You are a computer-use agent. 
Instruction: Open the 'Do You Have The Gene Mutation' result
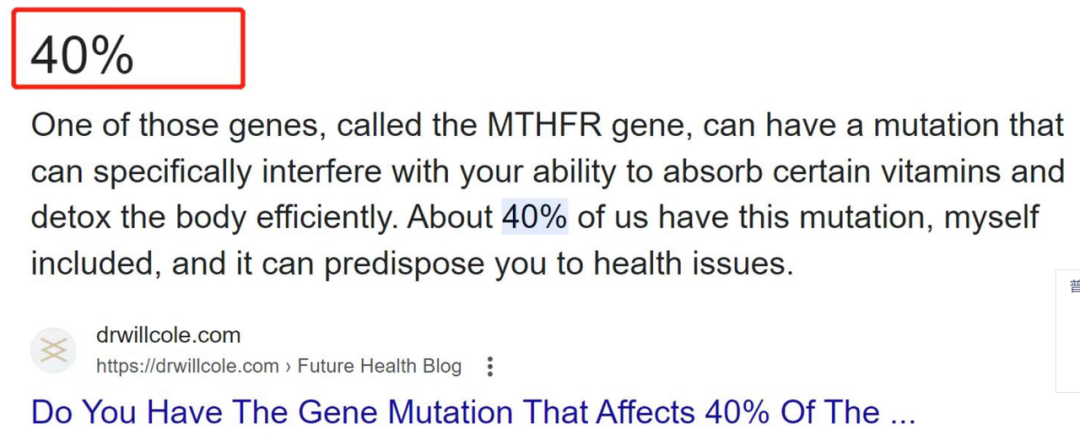click(473, 412)
